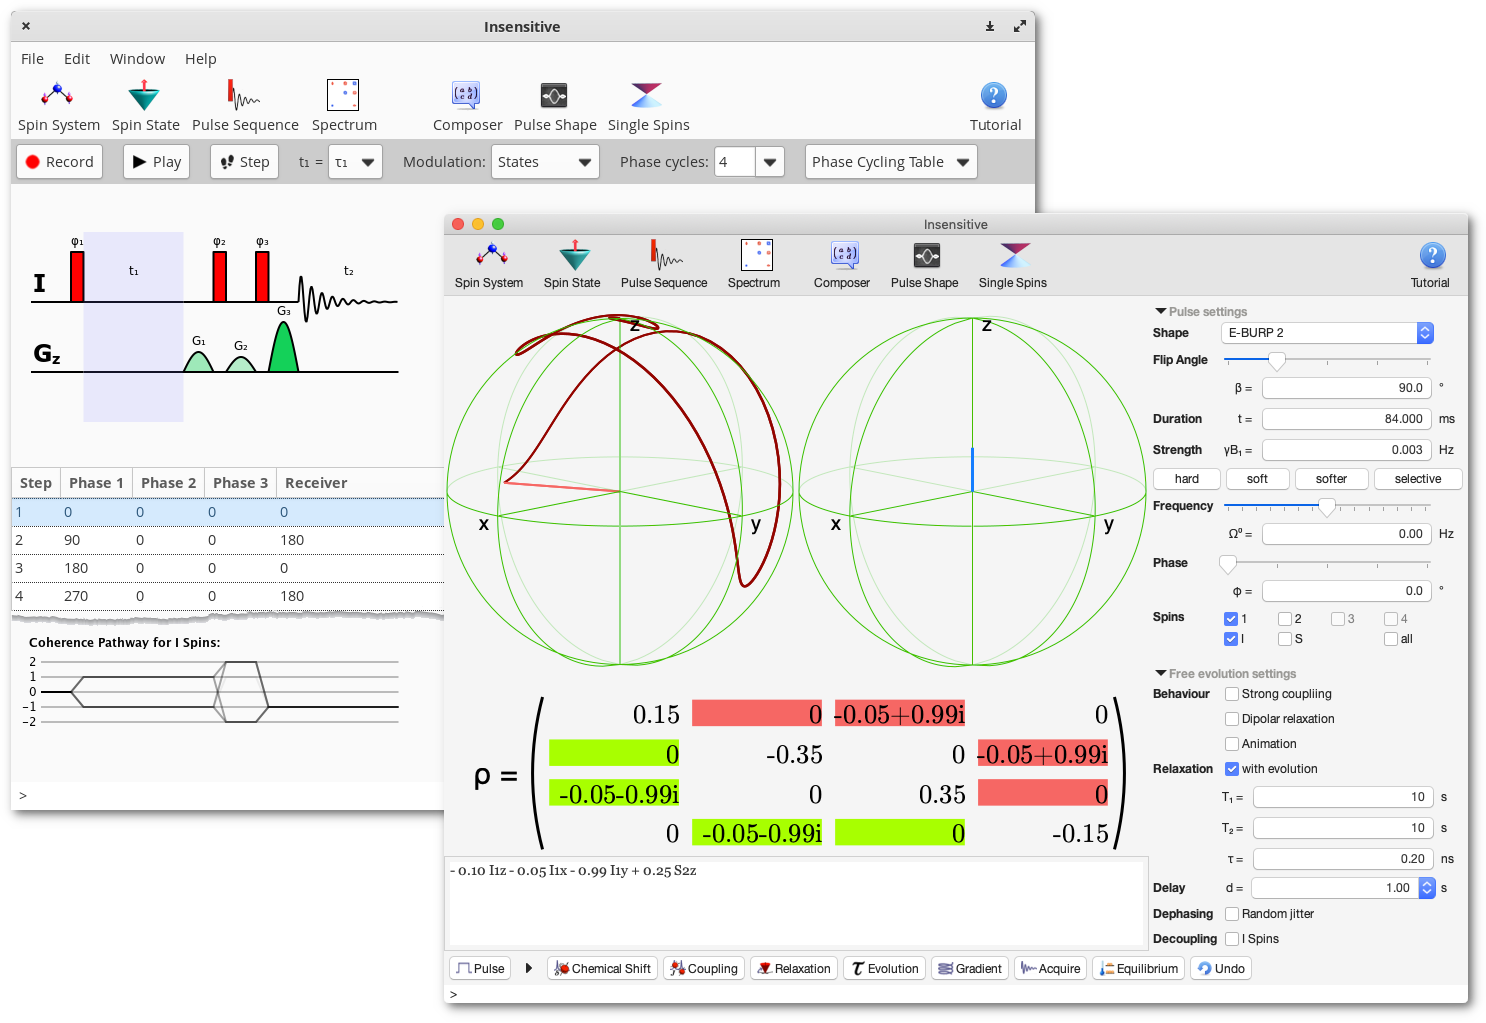The width and height of the screenshot is (1486, 1023).
Task: Open the t1 variable dropdown
Action: [x=355, y=162]
